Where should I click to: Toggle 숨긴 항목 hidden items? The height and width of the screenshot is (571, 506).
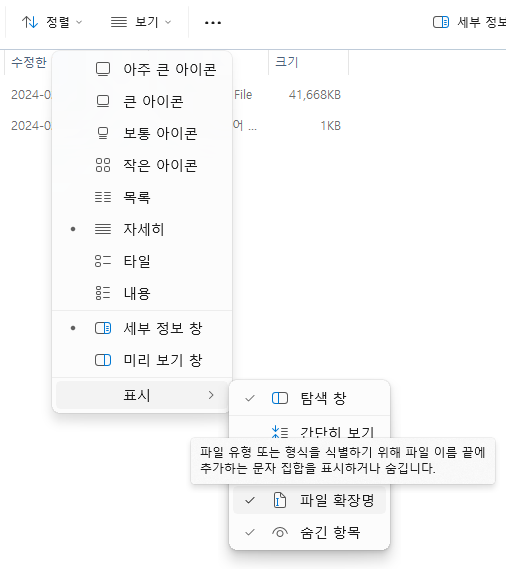(309, 532)
